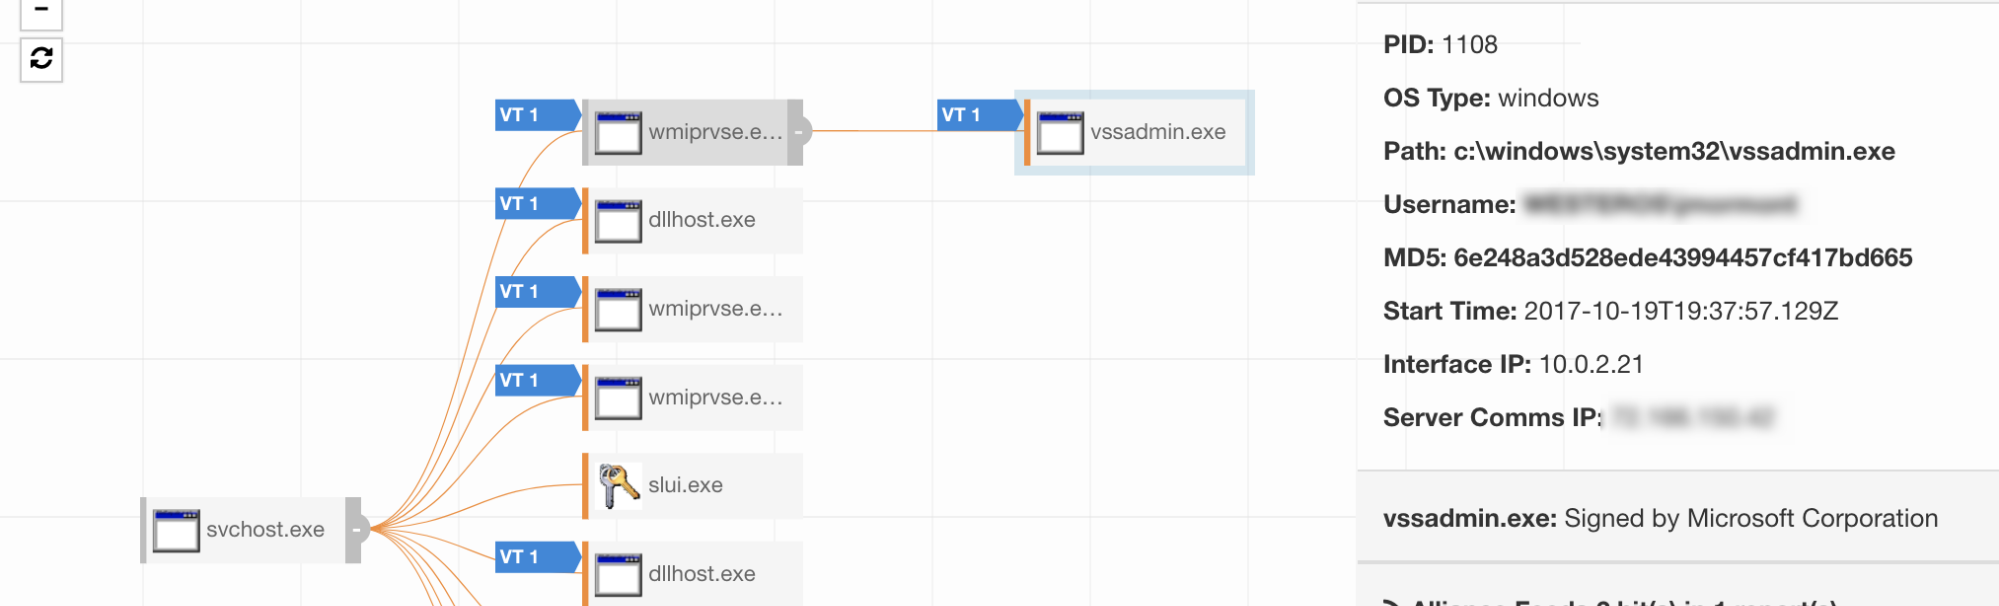The height and width of the screenshot is (606, 1999).
Task: Click the window icon of the topmost dllhost.exe
Action: (x=618, y=221)
